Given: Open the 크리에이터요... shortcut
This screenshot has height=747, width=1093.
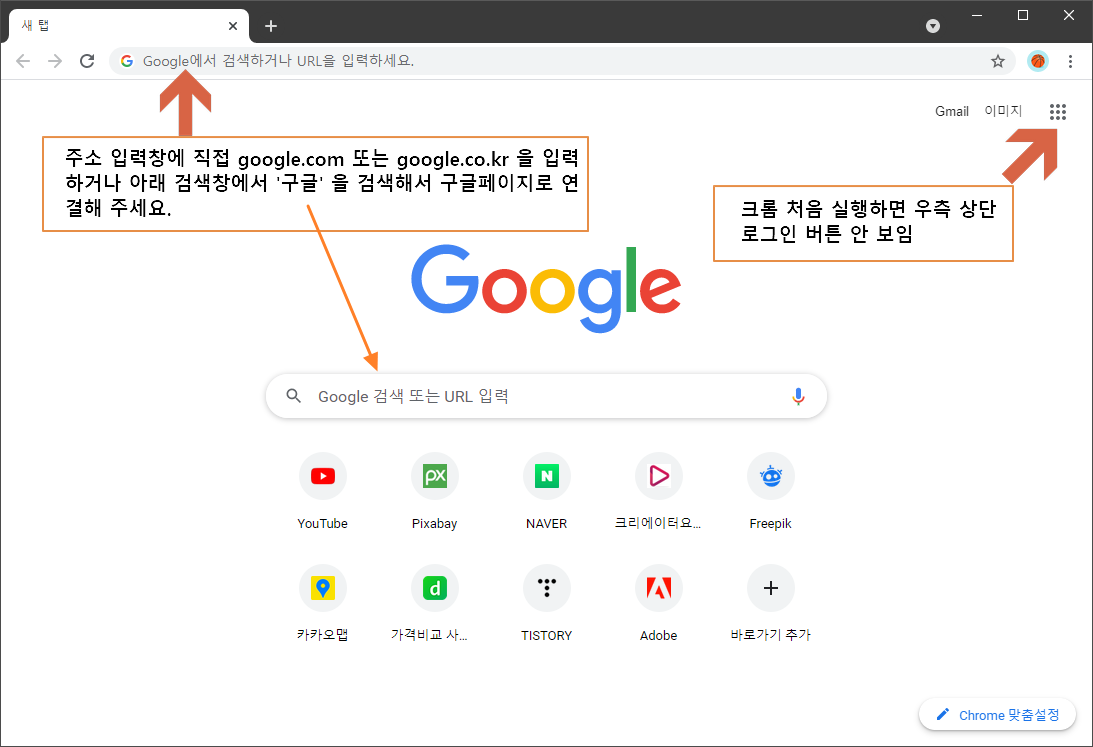Looking at the screenshot, I should (x=658, y=491).
